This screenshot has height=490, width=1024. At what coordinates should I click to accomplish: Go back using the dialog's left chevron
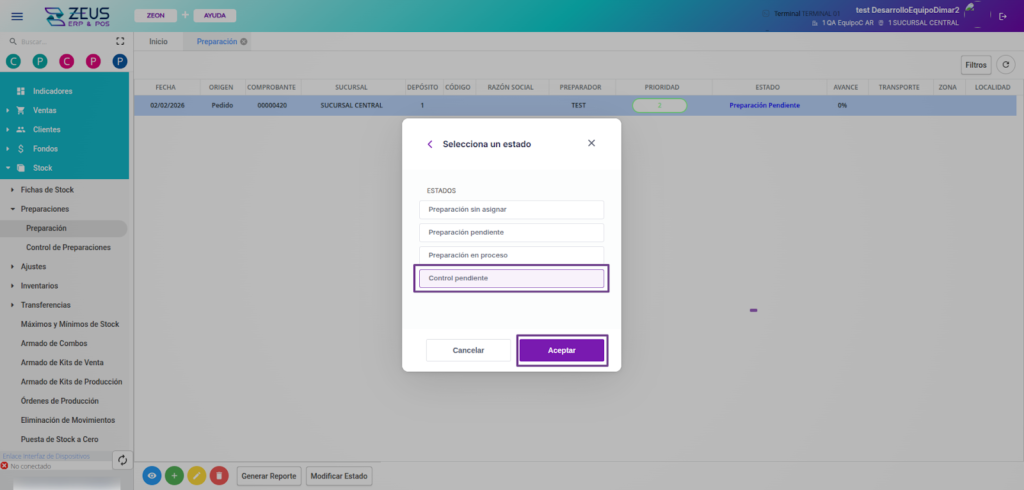pyautogui.click(x=430, y=144)
